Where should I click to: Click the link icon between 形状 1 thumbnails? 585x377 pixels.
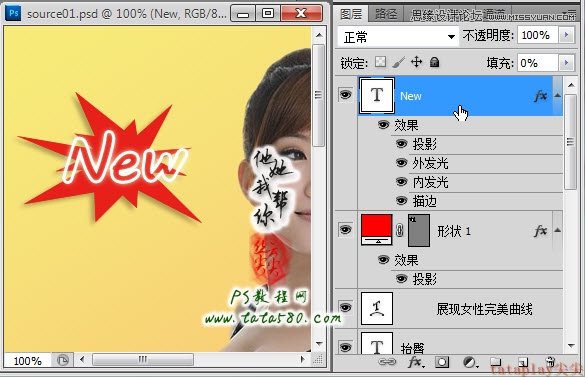[400, 230]
